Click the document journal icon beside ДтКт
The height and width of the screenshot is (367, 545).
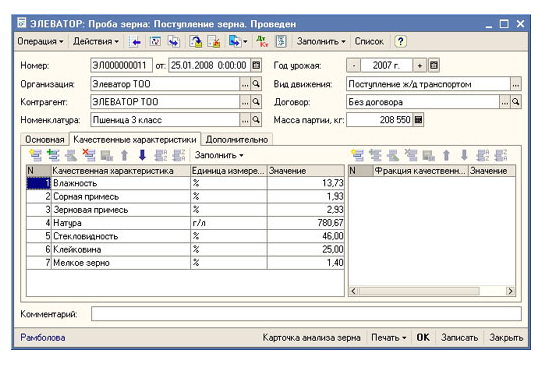[281, 42]
